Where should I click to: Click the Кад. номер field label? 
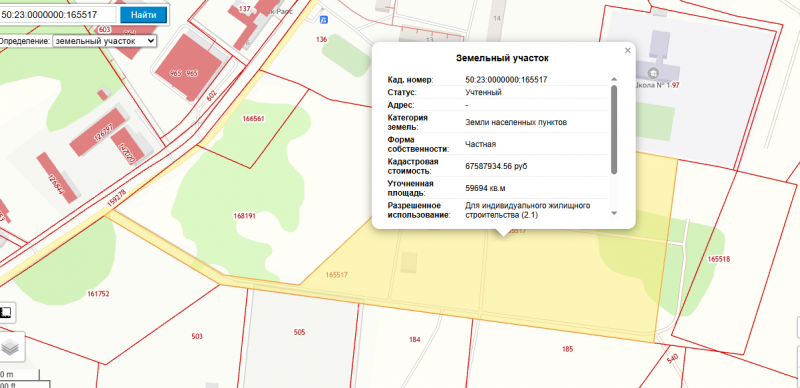click(x=411, y=80)
